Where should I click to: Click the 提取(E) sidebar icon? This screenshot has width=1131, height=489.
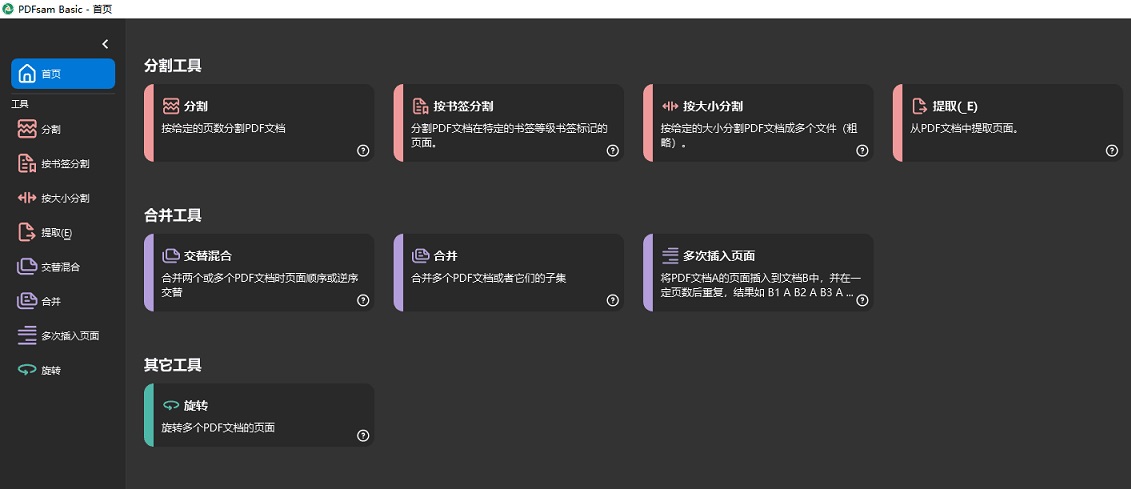pos(27,232)
